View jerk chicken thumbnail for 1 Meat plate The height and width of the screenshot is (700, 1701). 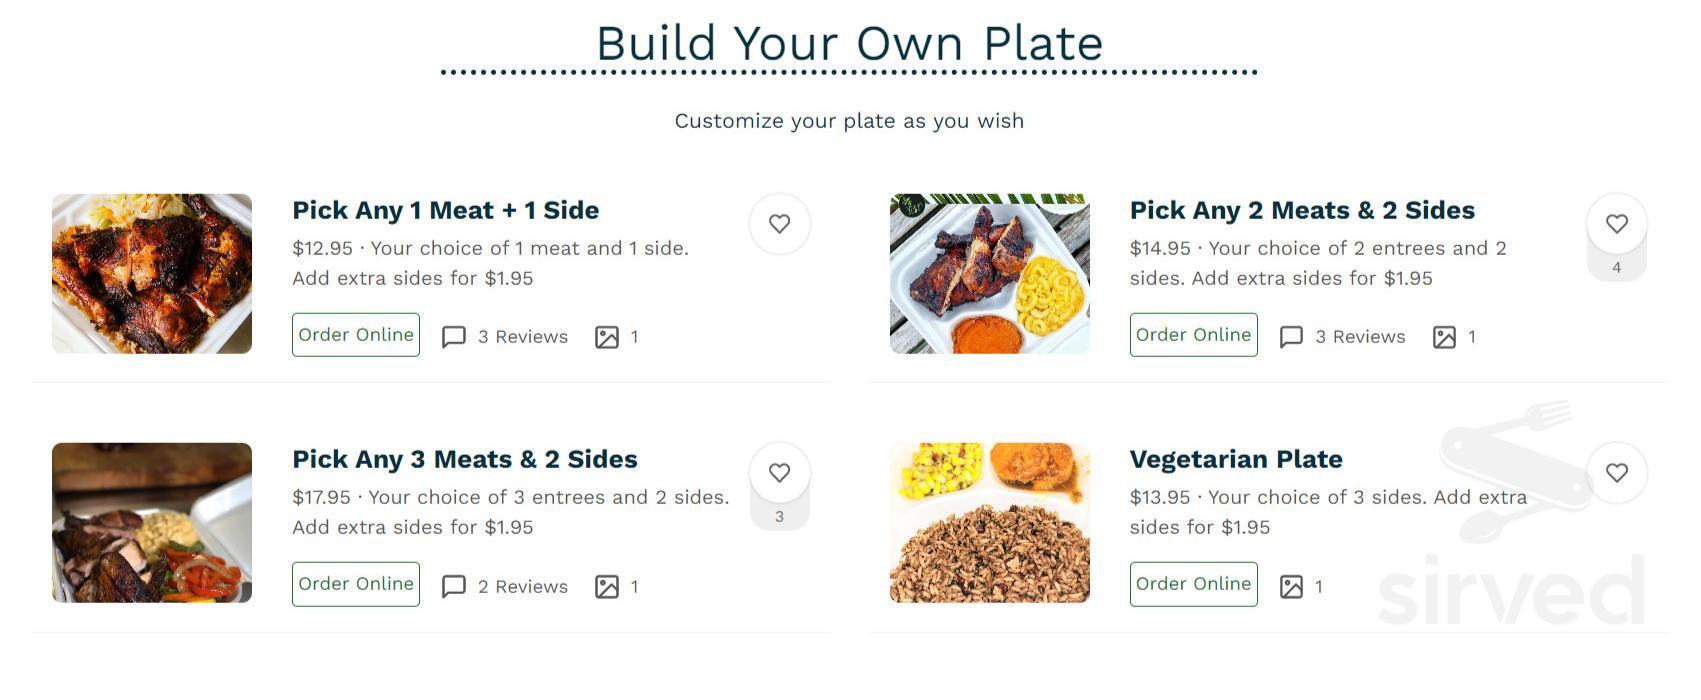click(152, 274)
